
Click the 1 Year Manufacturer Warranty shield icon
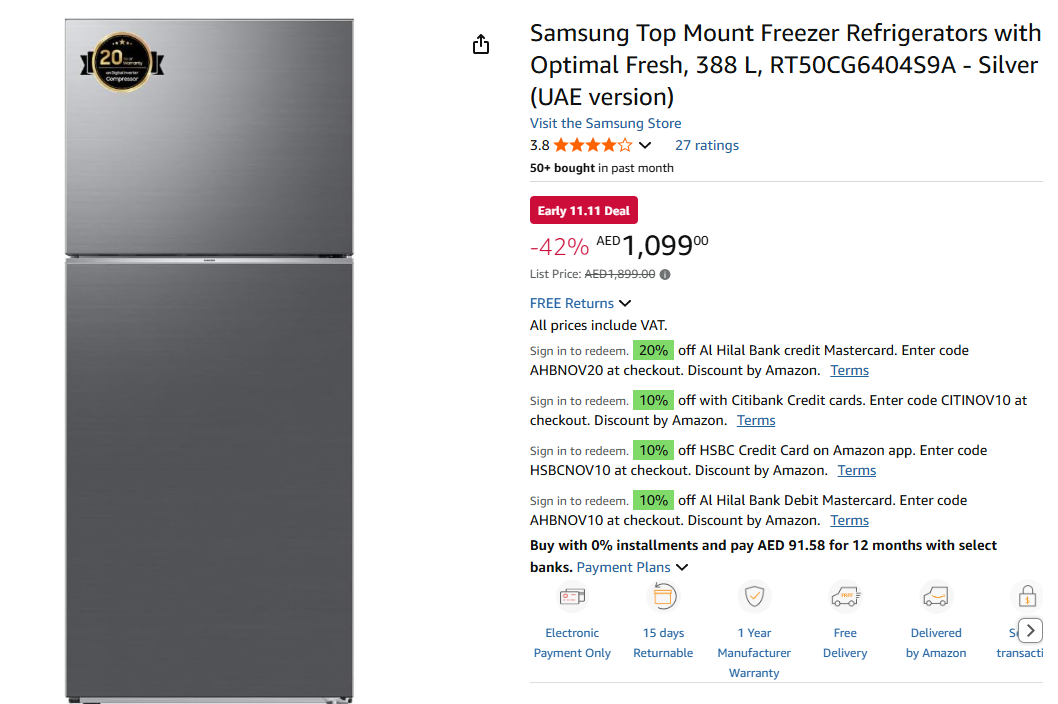click(x=754, y=596)
